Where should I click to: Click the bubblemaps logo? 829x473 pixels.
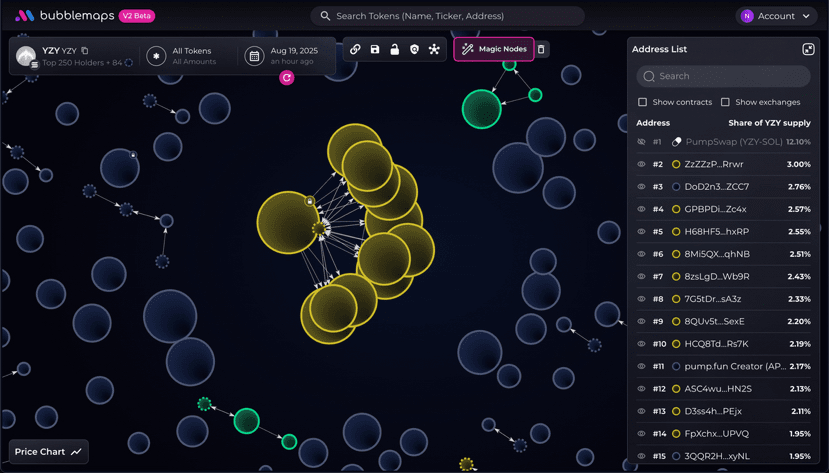tap(64, 16)
